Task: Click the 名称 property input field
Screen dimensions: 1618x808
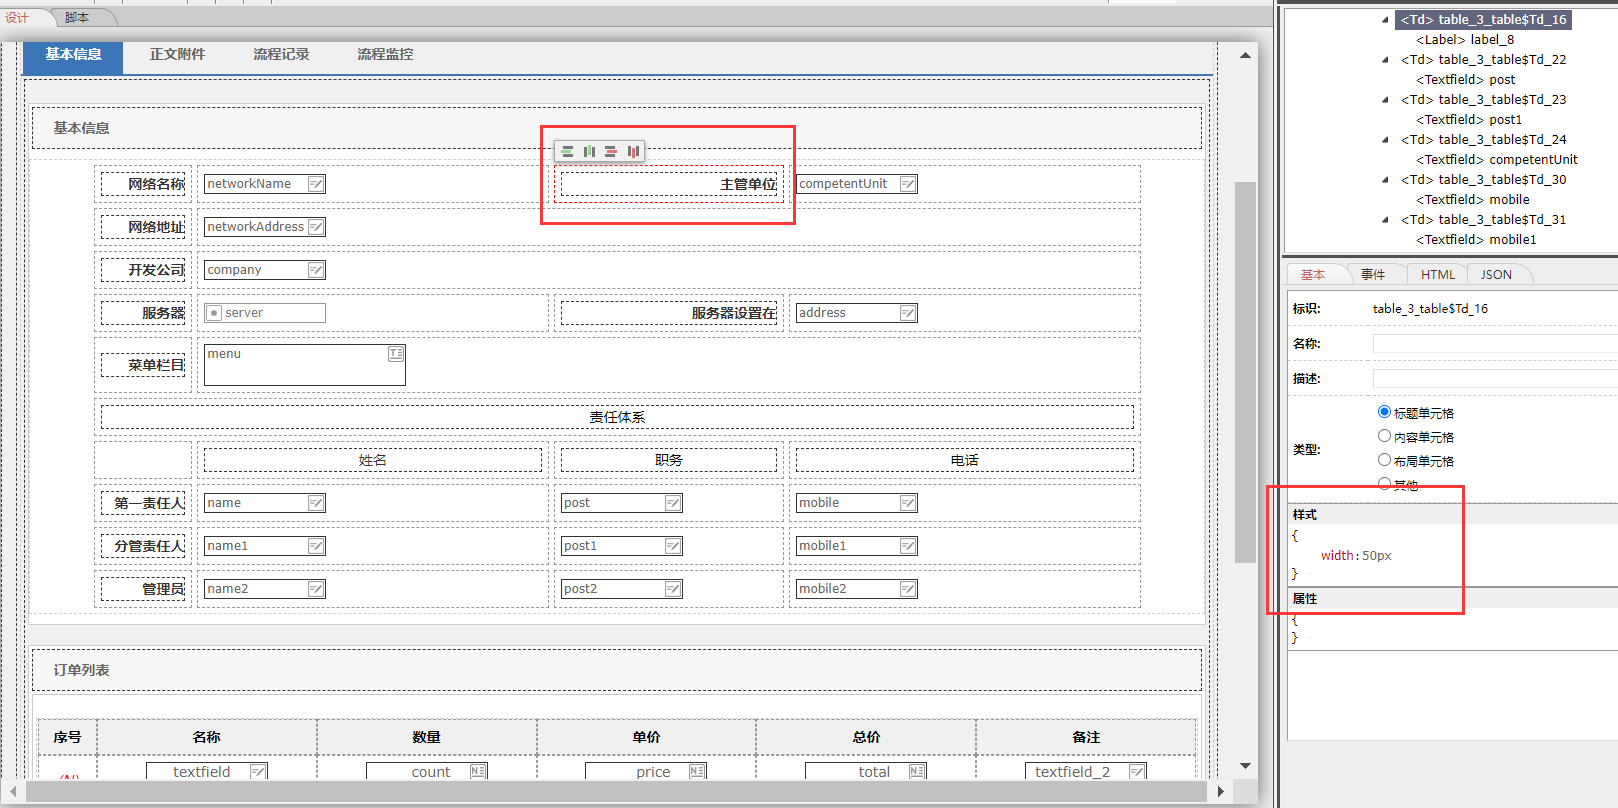Action: coord(1495,344)
